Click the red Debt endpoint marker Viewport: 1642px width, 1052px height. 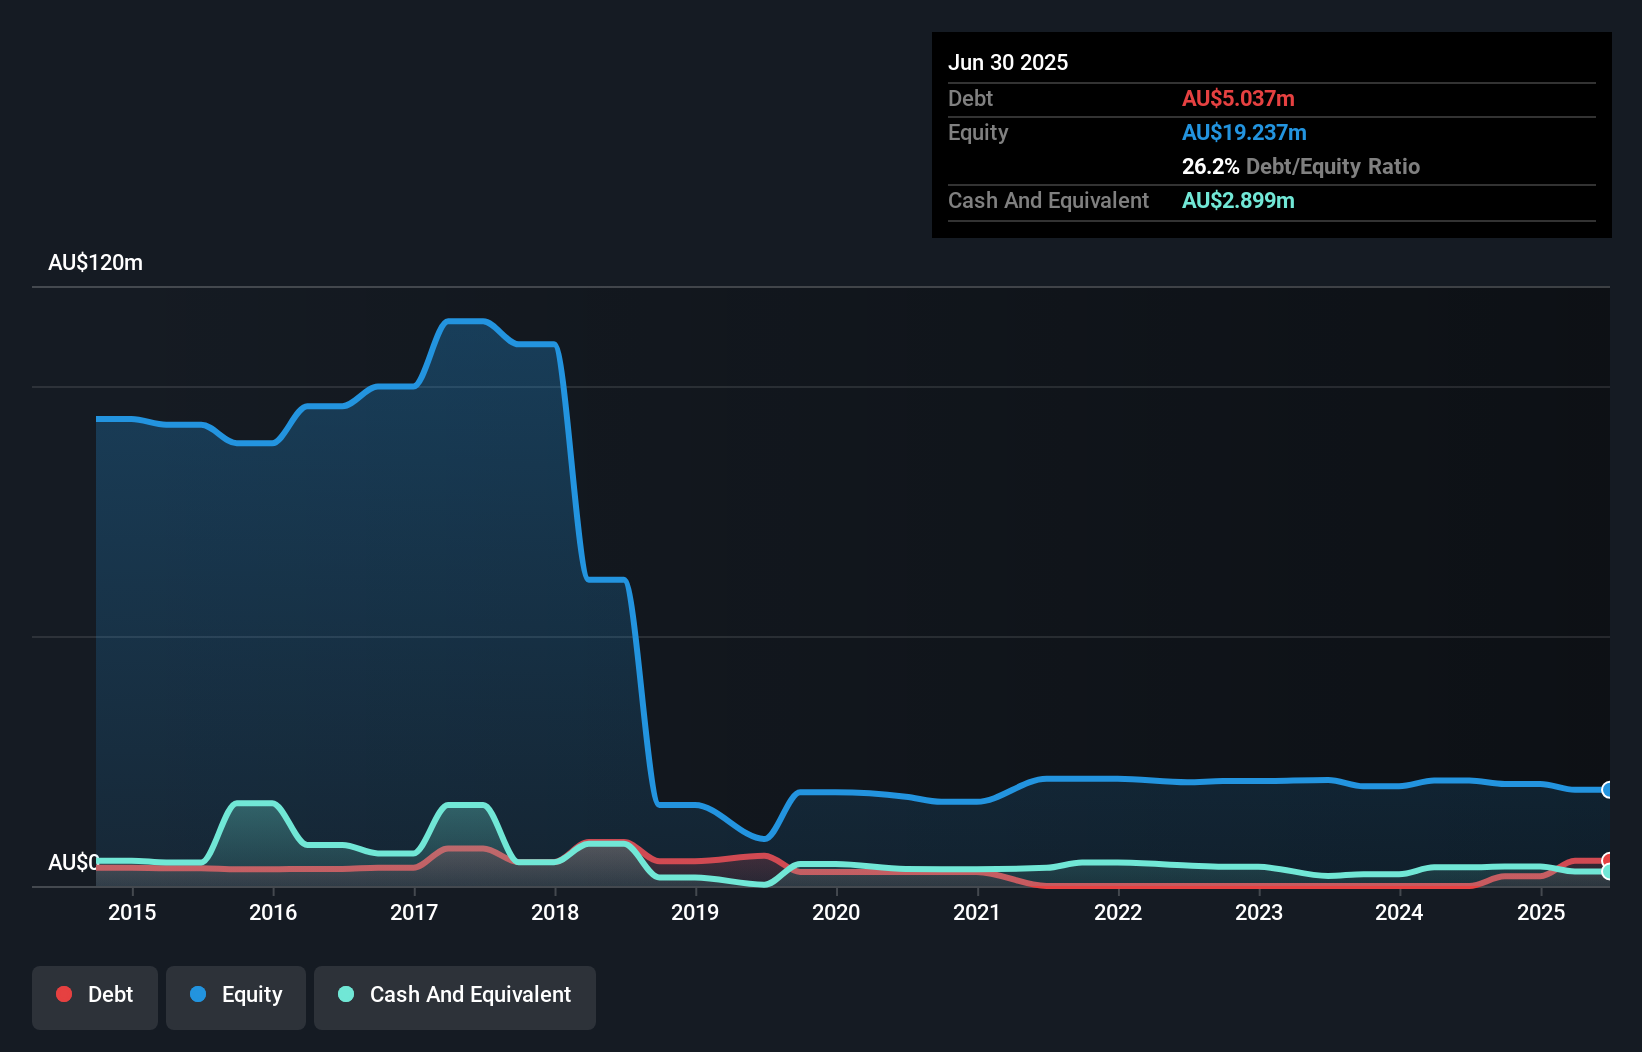point(1608,860)
